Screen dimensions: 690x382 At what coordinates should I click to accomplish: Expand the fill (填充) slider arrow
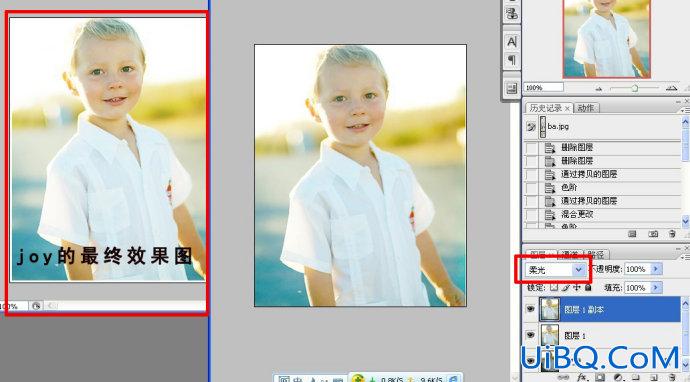(656, 288)
